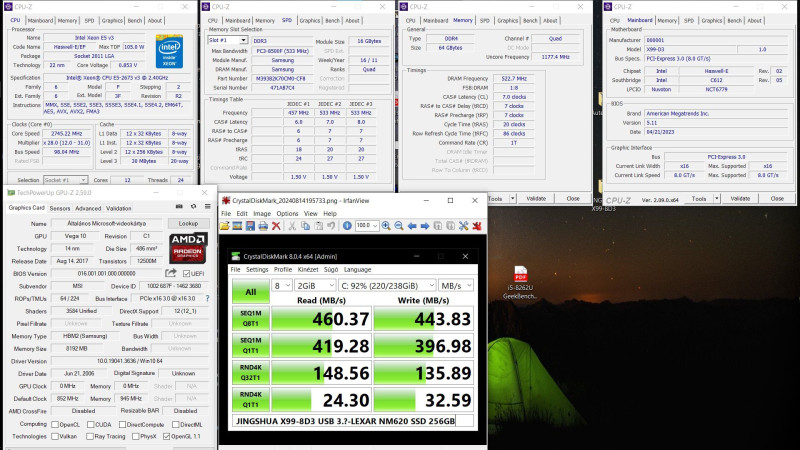Toggle the DirectCompute checkbox in GPU-Z
Viewport: 800px width, 450px height.
122,424
